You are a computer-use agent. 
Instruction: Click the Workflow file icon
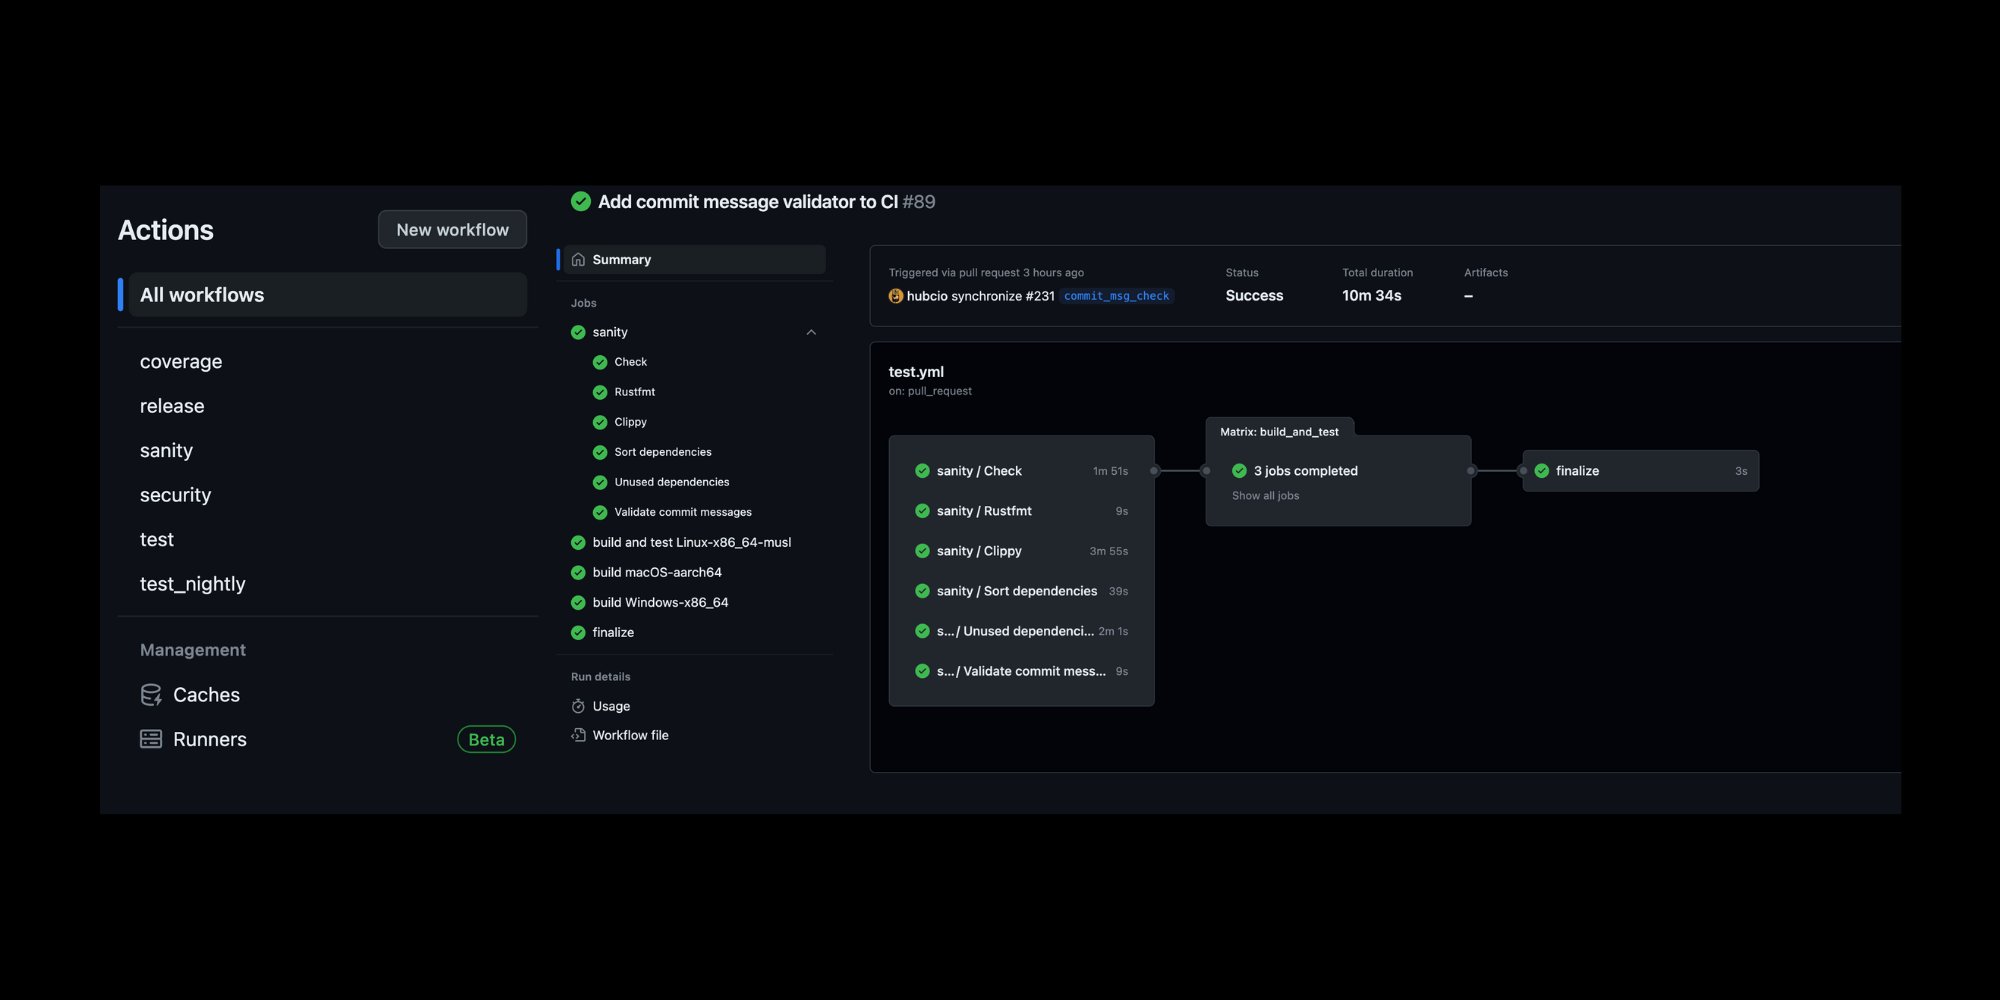pyautogui.click(x=578, y=735)
